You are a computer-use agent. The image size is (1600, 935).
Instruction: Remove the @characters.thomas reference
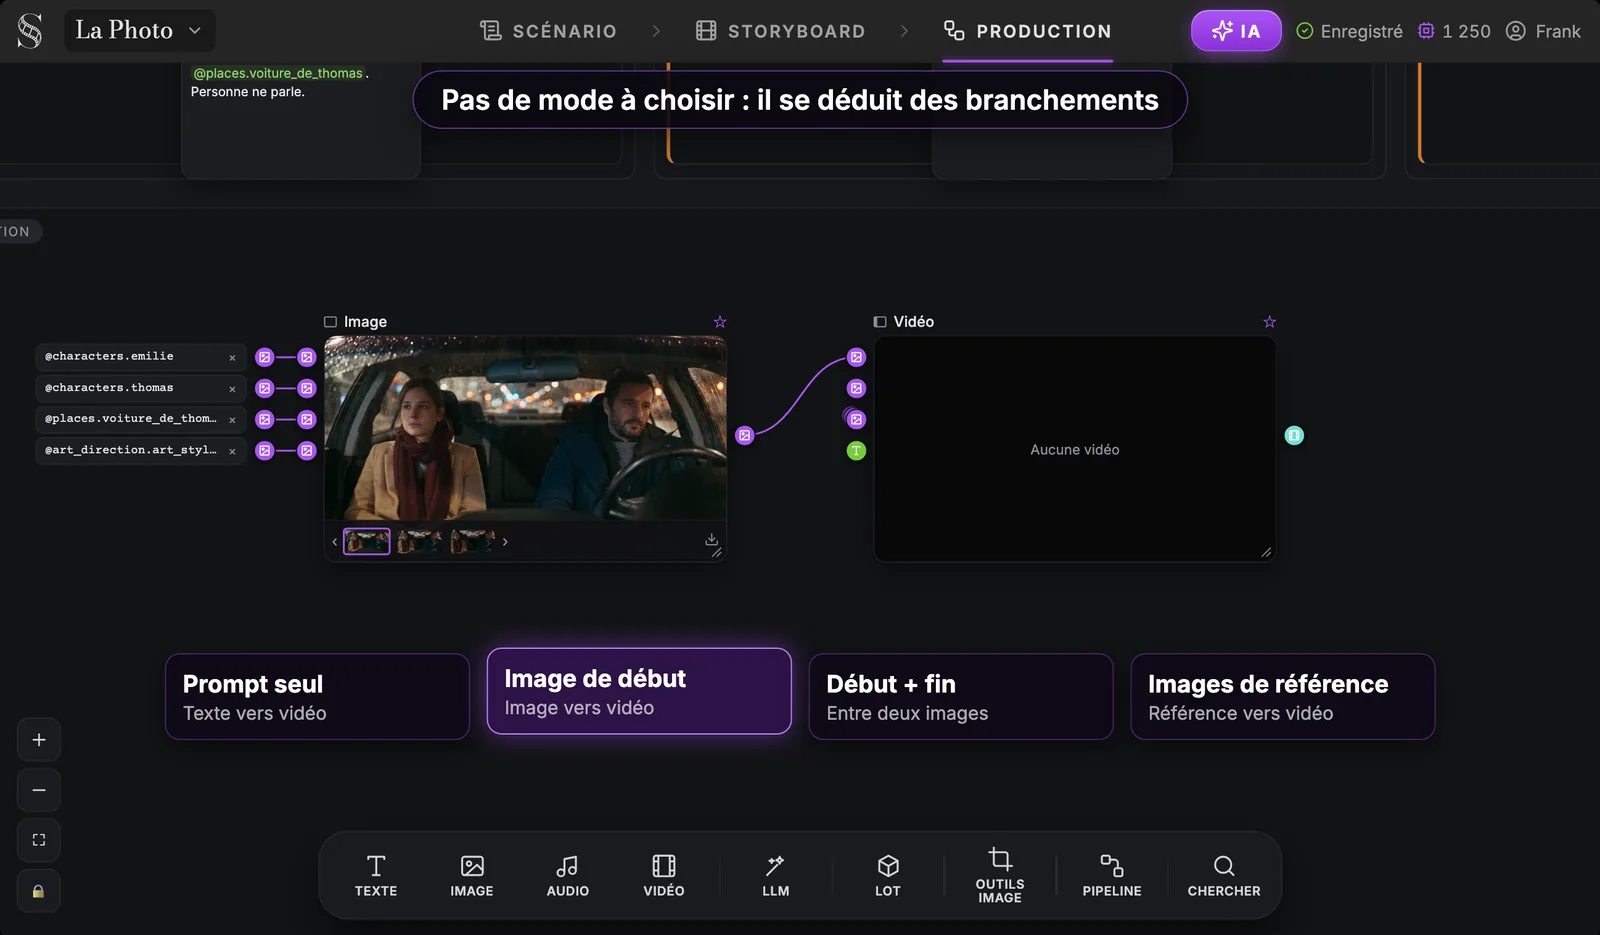(232, 389)
